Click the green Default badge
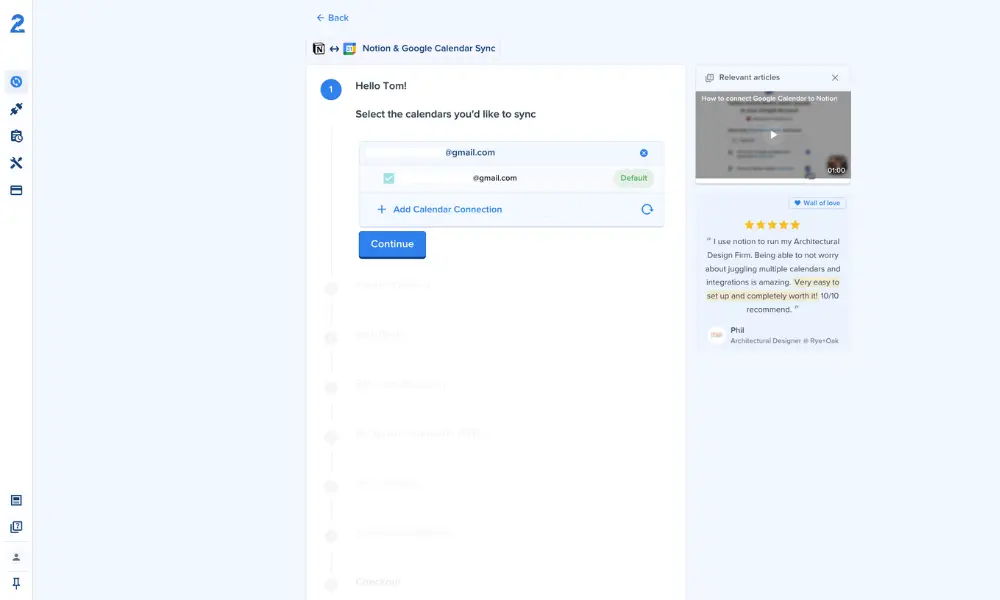Viewport: 1000px width, 600px height. [x=633, y=179]
